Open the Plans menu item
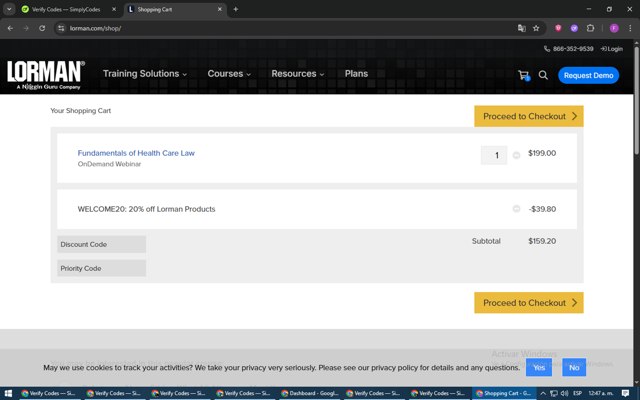 click(x=356, y=74)
